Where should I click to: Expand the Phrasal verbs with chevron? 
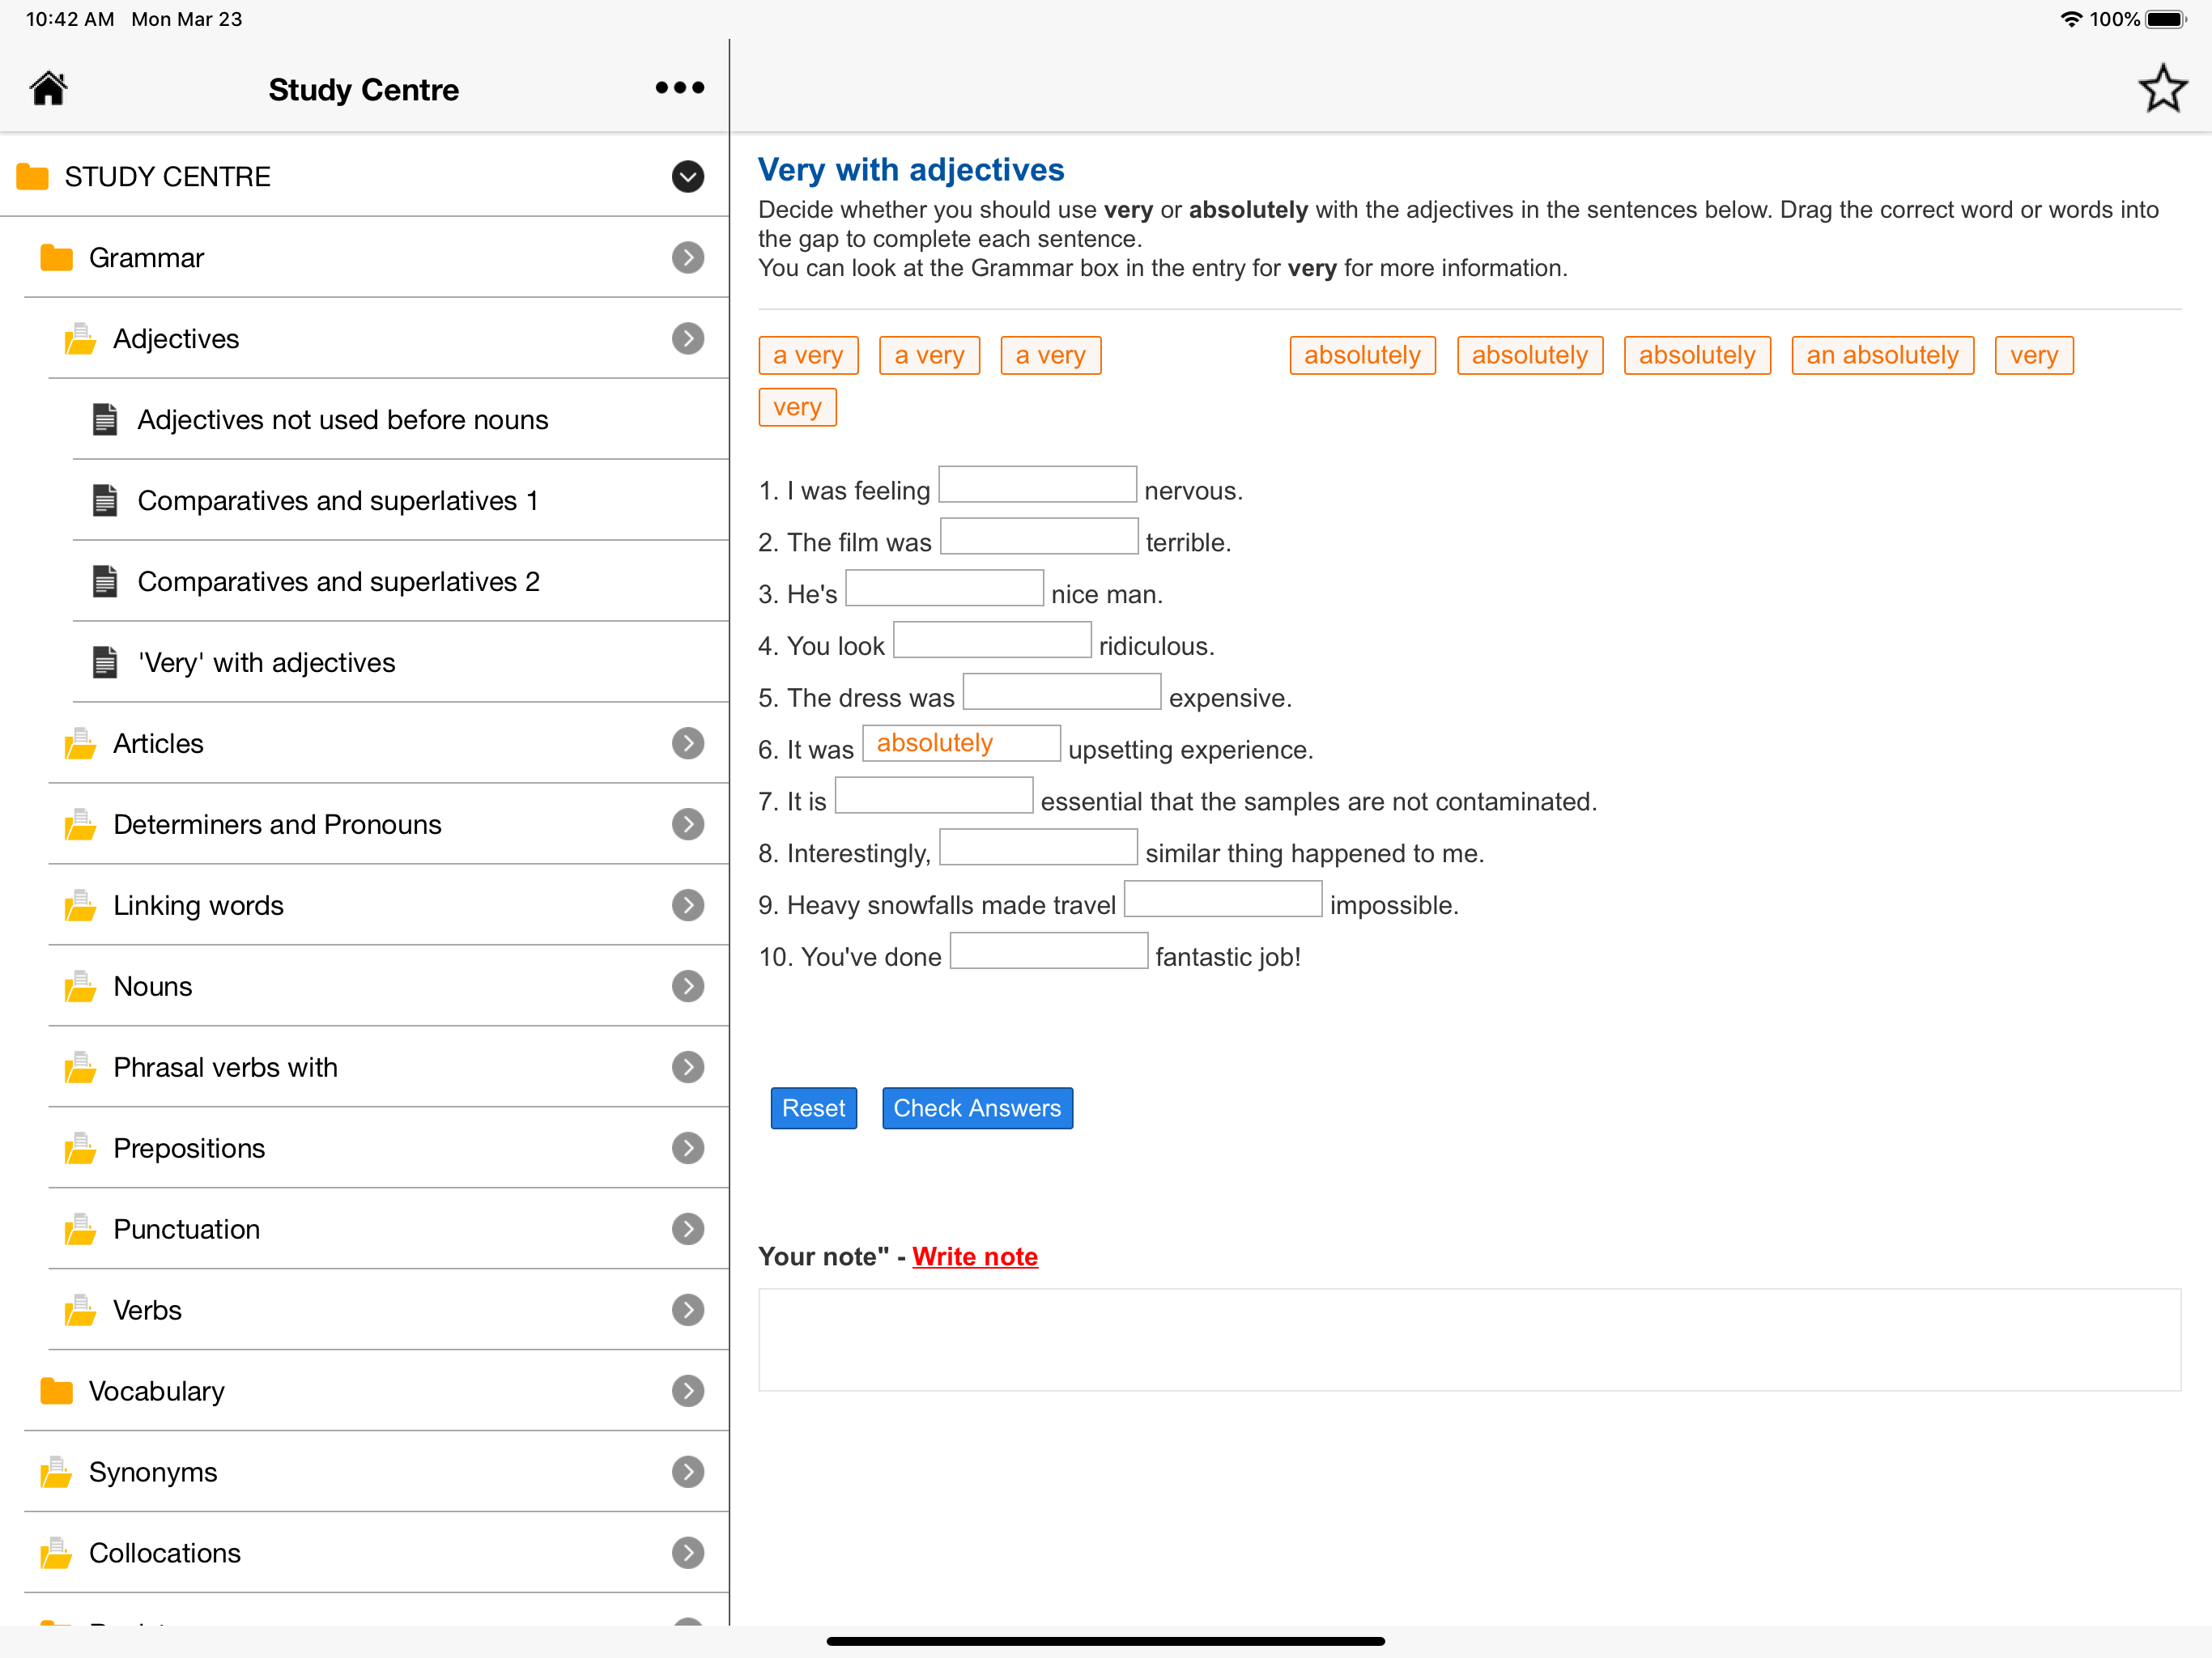tap(688, 1067)
